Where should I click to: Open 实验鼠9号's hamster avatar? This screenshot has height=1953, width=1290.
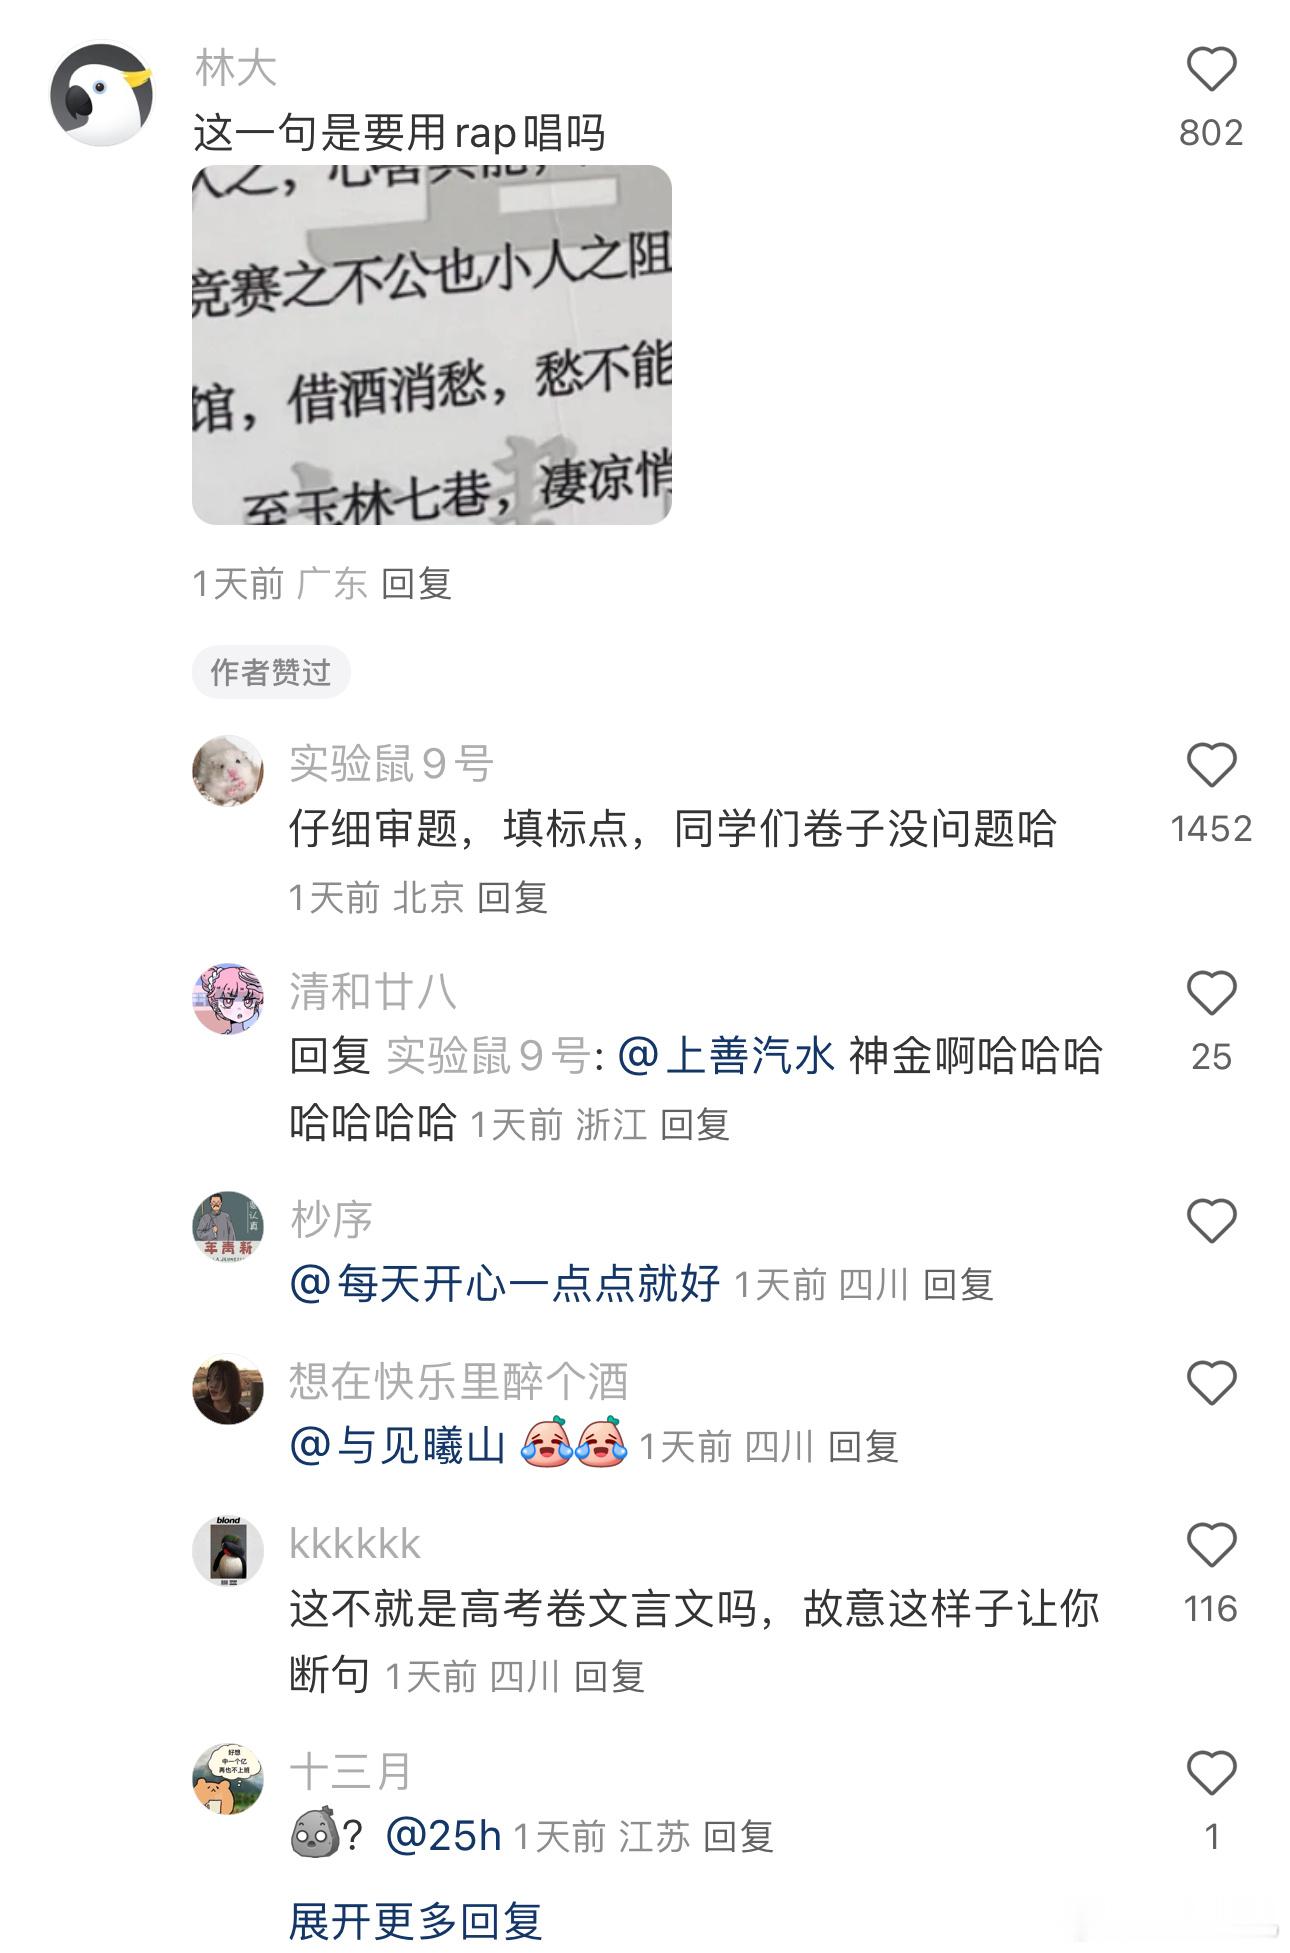tap(228, 771)
